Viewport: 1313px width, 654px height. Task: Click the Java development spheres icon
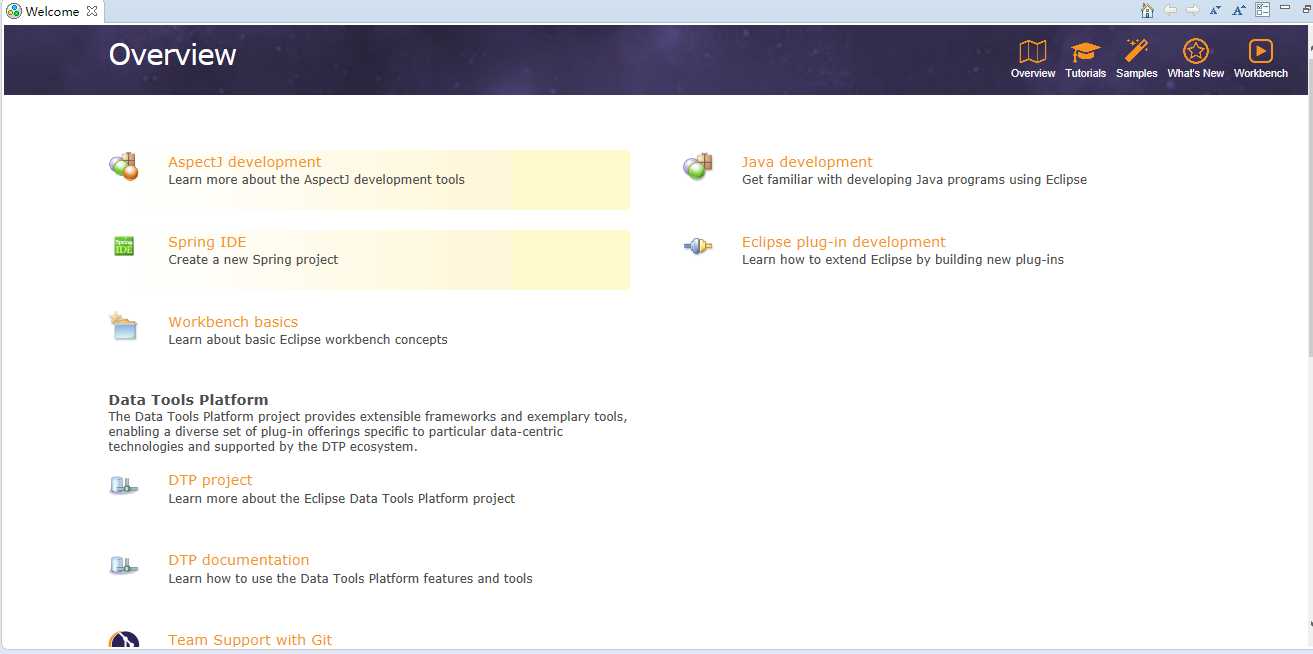697,166
